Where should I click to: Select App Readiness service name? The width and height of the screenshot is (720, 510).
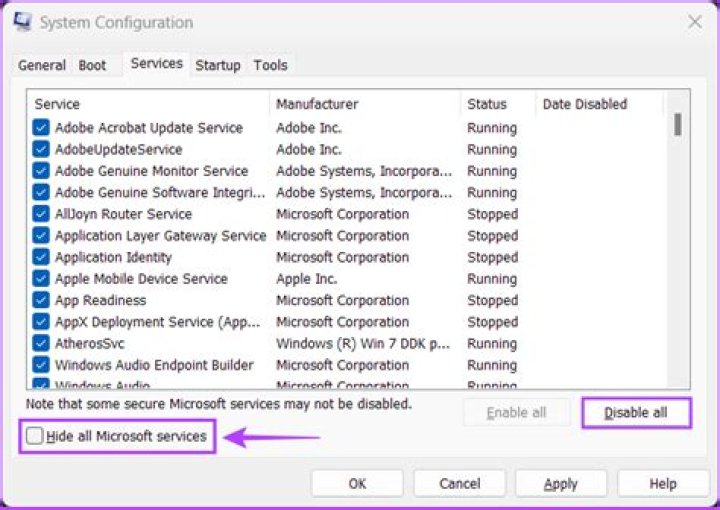click(x=101, y=300)
